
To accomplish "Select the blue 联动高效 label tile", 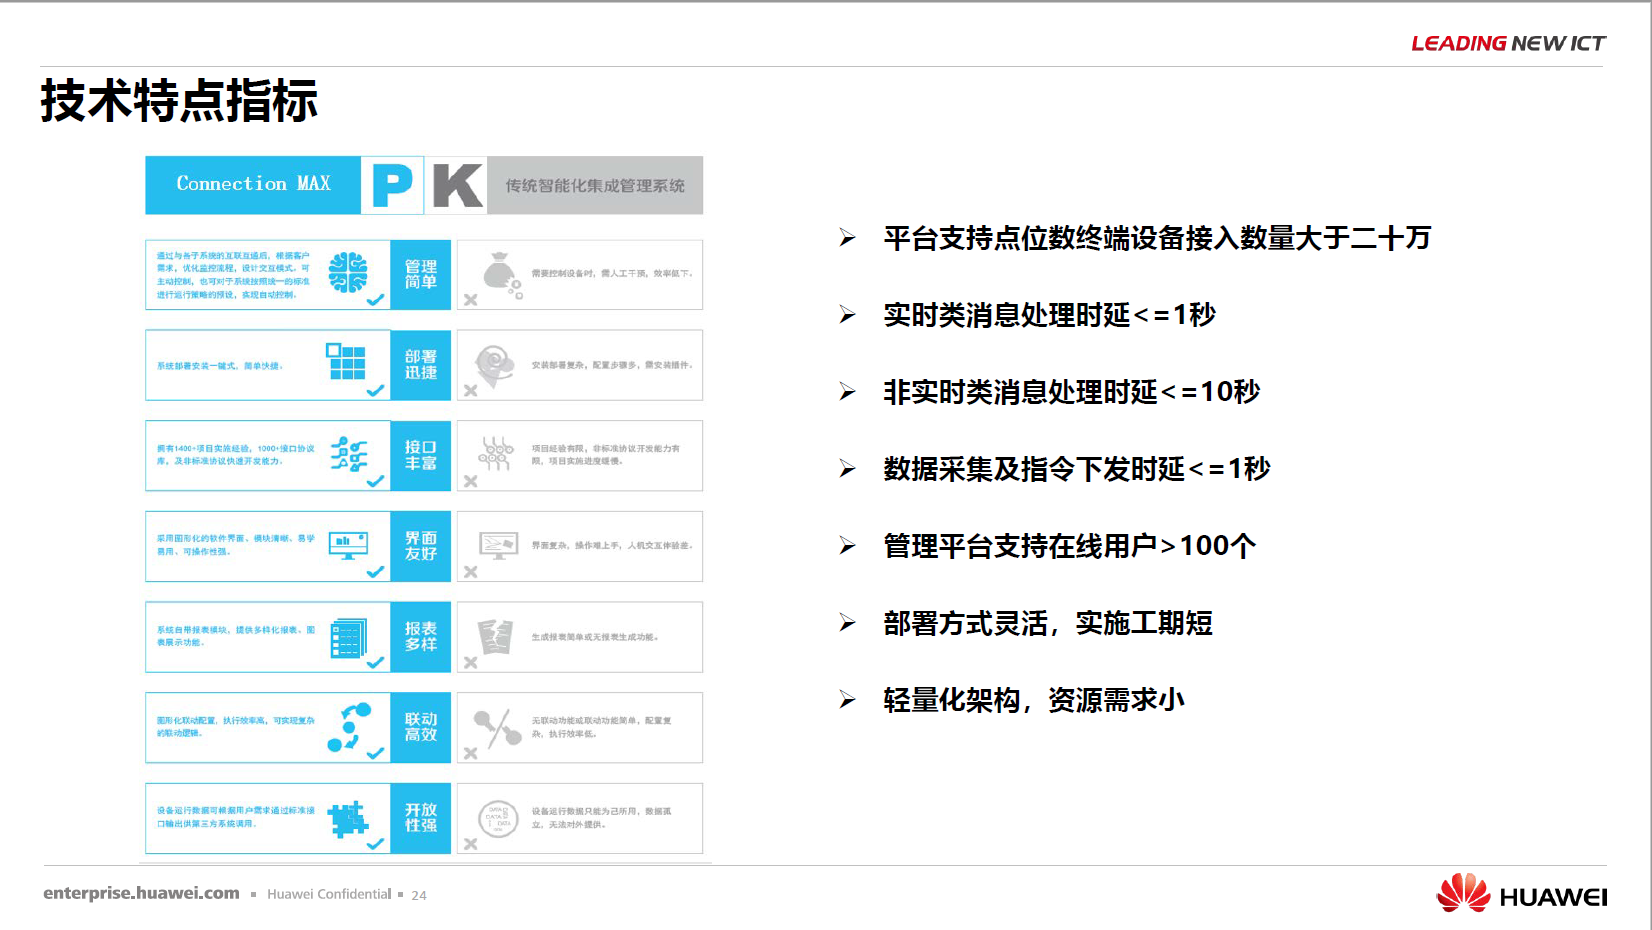I will click(x=421, y=727).
